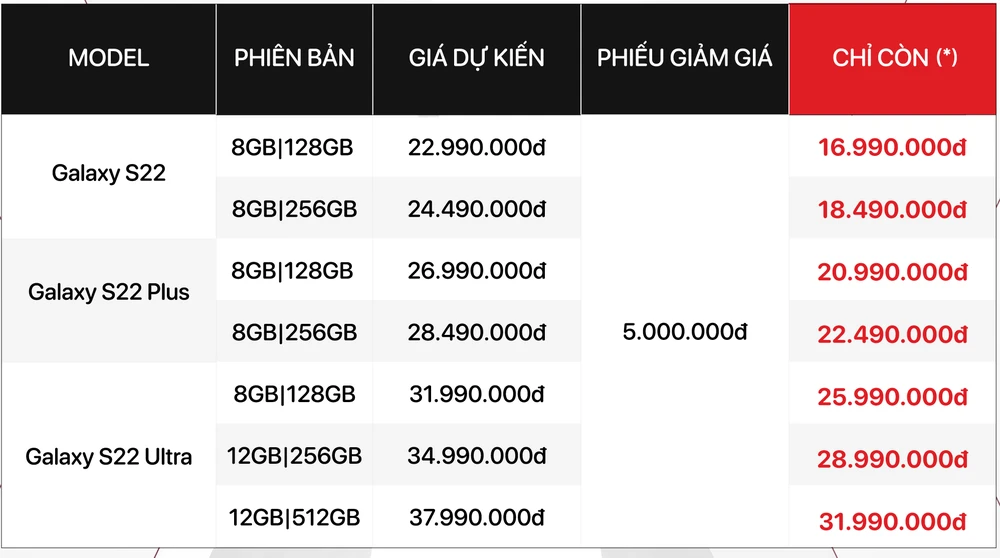The image size is (1000, 558).
Task: Select the 24.490.000đ expected price
Action: coord(476,209)
